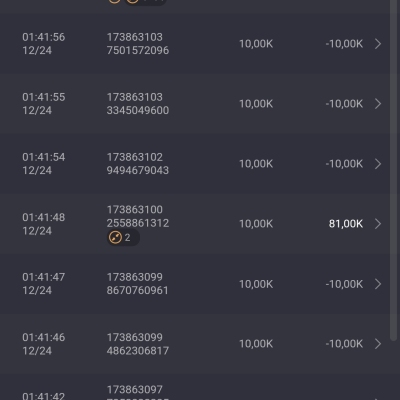Image resolution: width=400 pixels, height=400 pixels.
Task: Click timestamp 01:41:56 12/24
Action: 44,44
